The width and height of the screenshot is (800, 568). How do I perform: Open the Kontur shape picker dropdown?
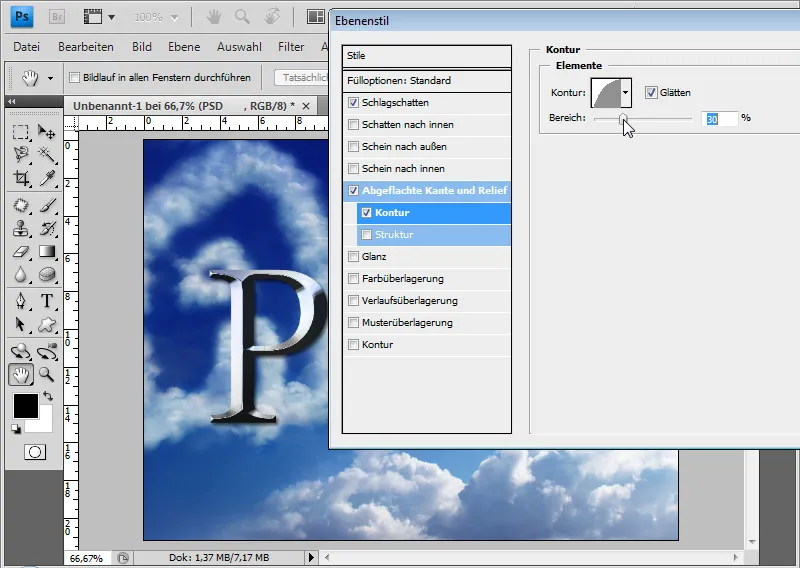[x=626, y=93]
